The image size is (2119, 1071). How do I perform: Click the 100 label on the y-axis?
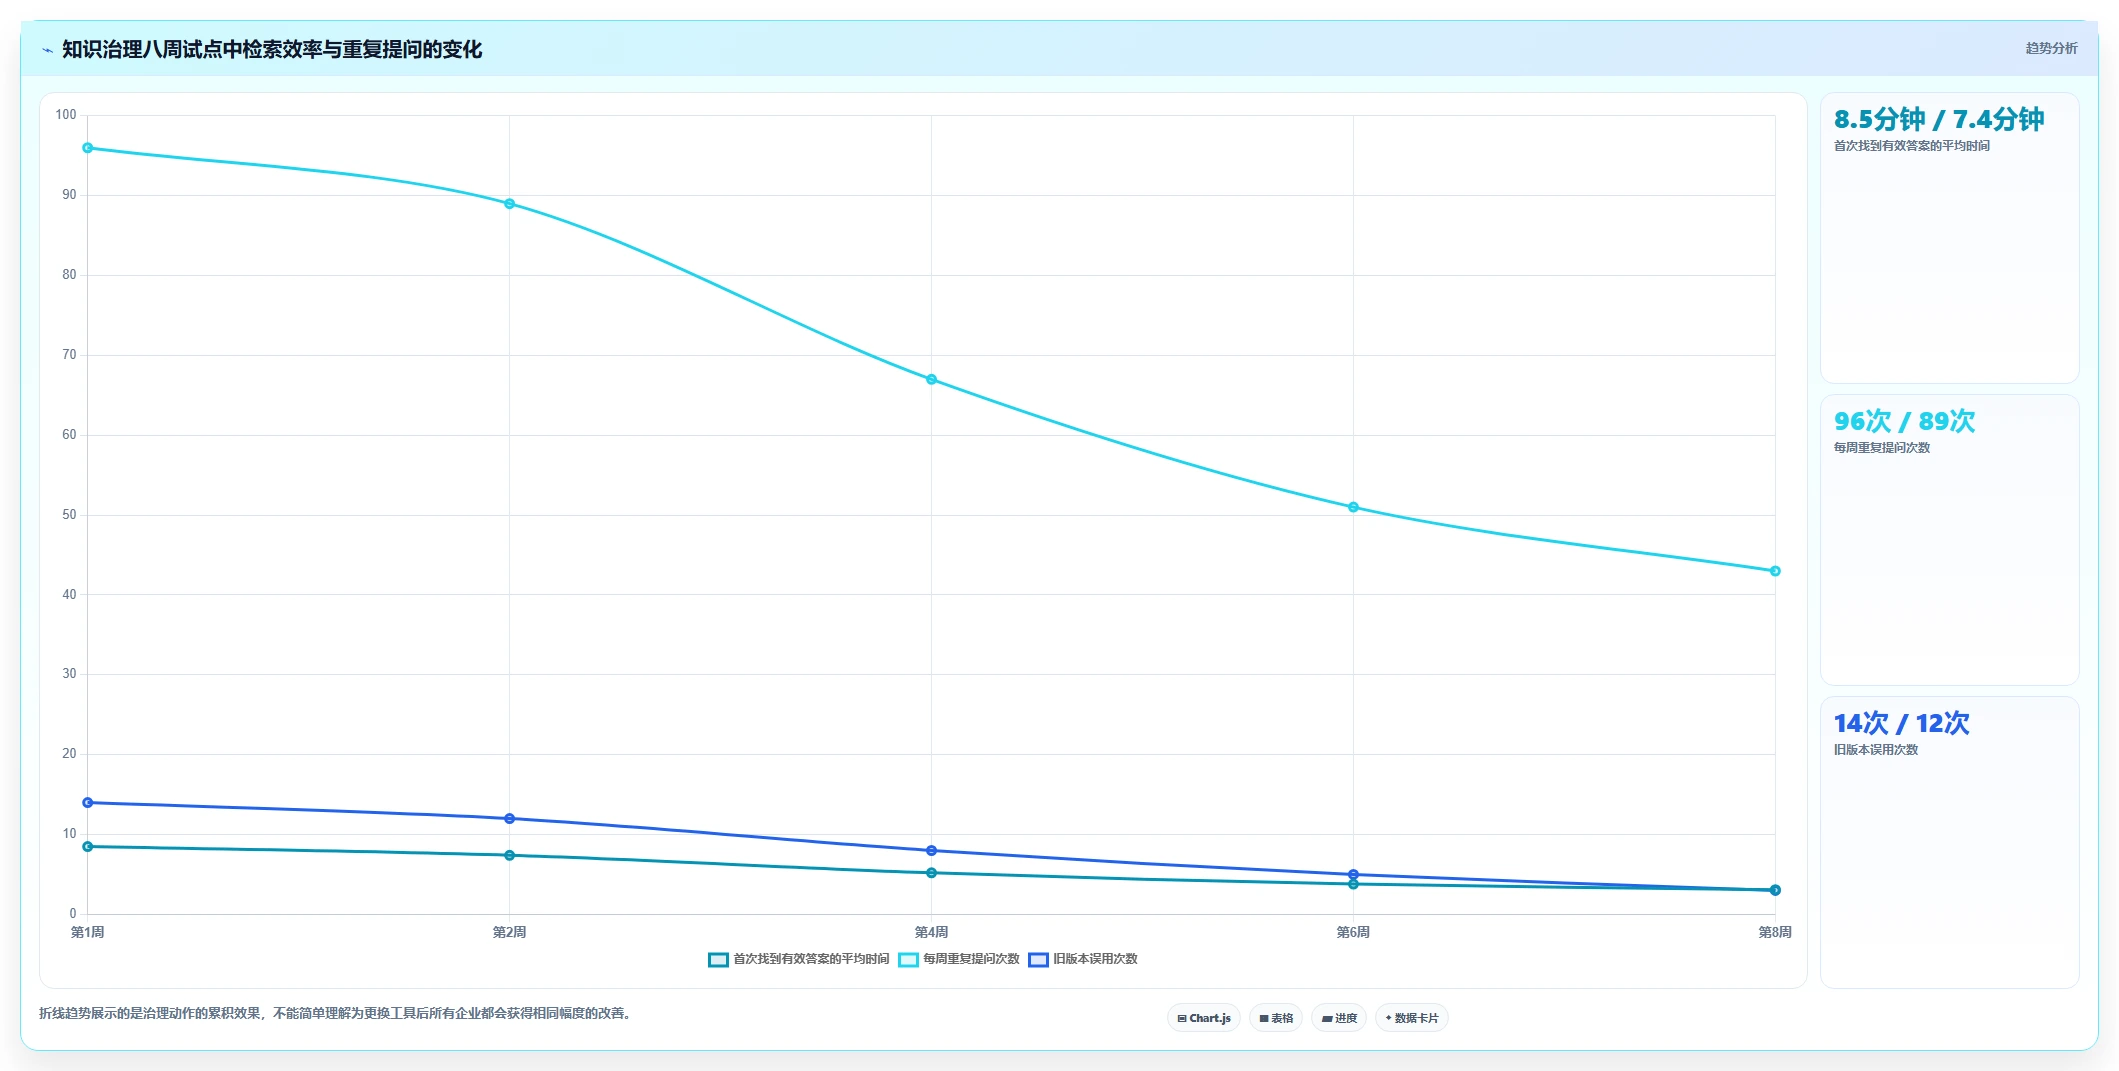click(x=66, y=115)
